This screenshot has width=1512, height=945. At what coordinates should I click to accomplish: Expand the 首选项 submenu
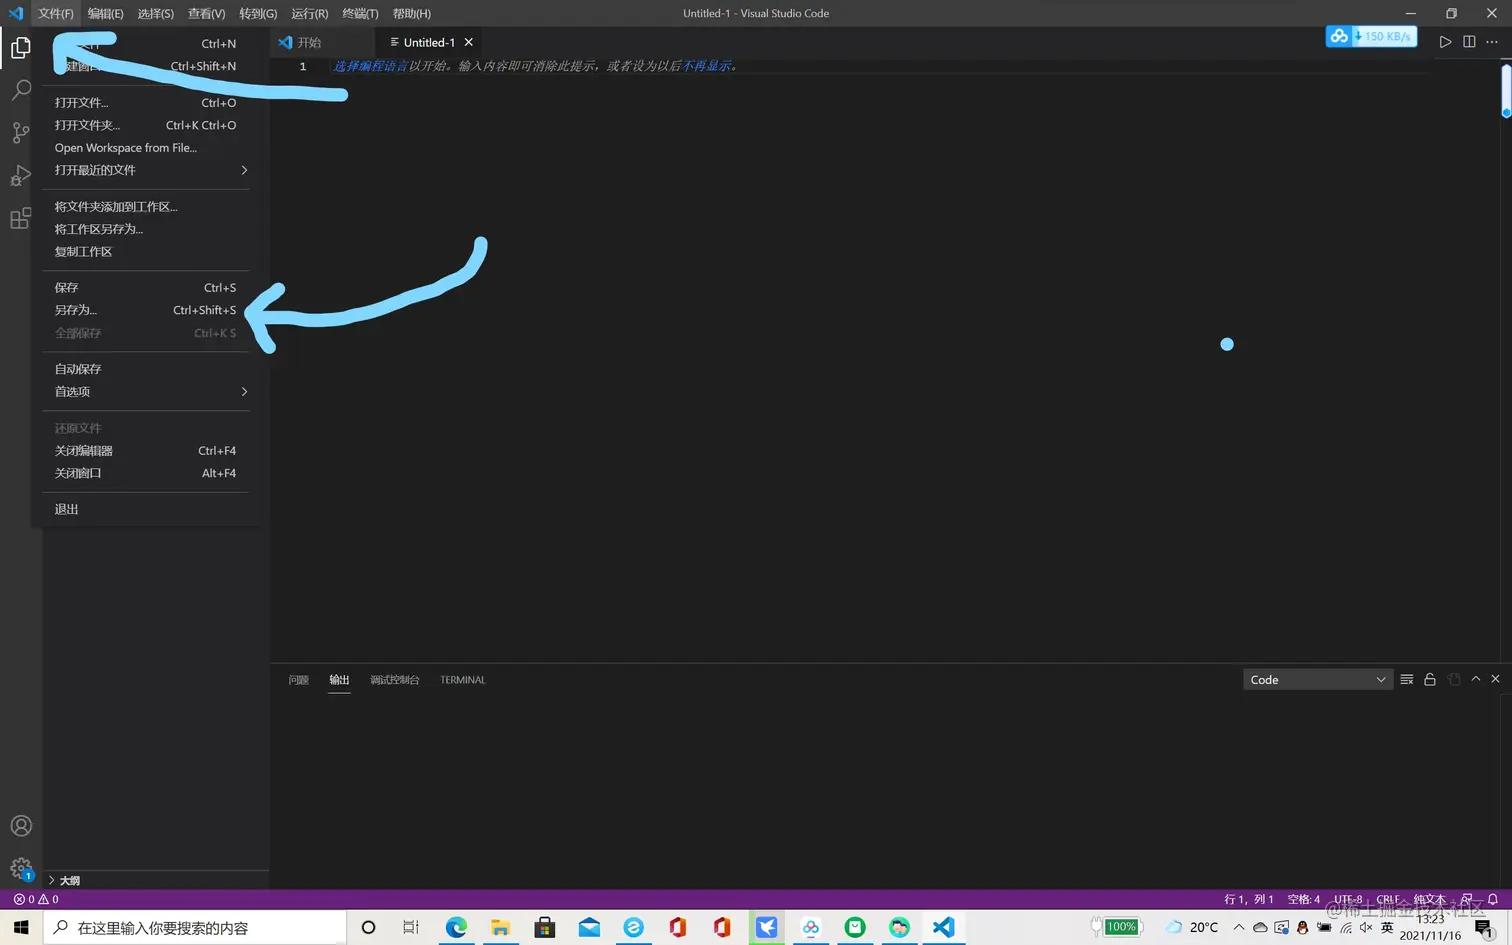click(146, 392)
